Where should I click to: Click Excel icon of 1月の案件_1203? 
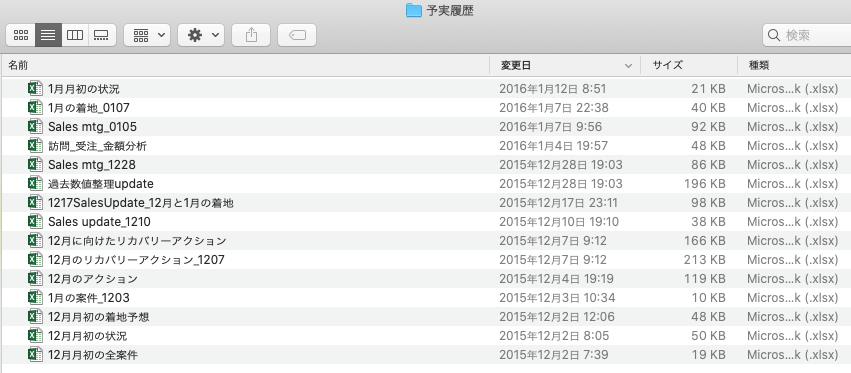click(x=35, y=298)
